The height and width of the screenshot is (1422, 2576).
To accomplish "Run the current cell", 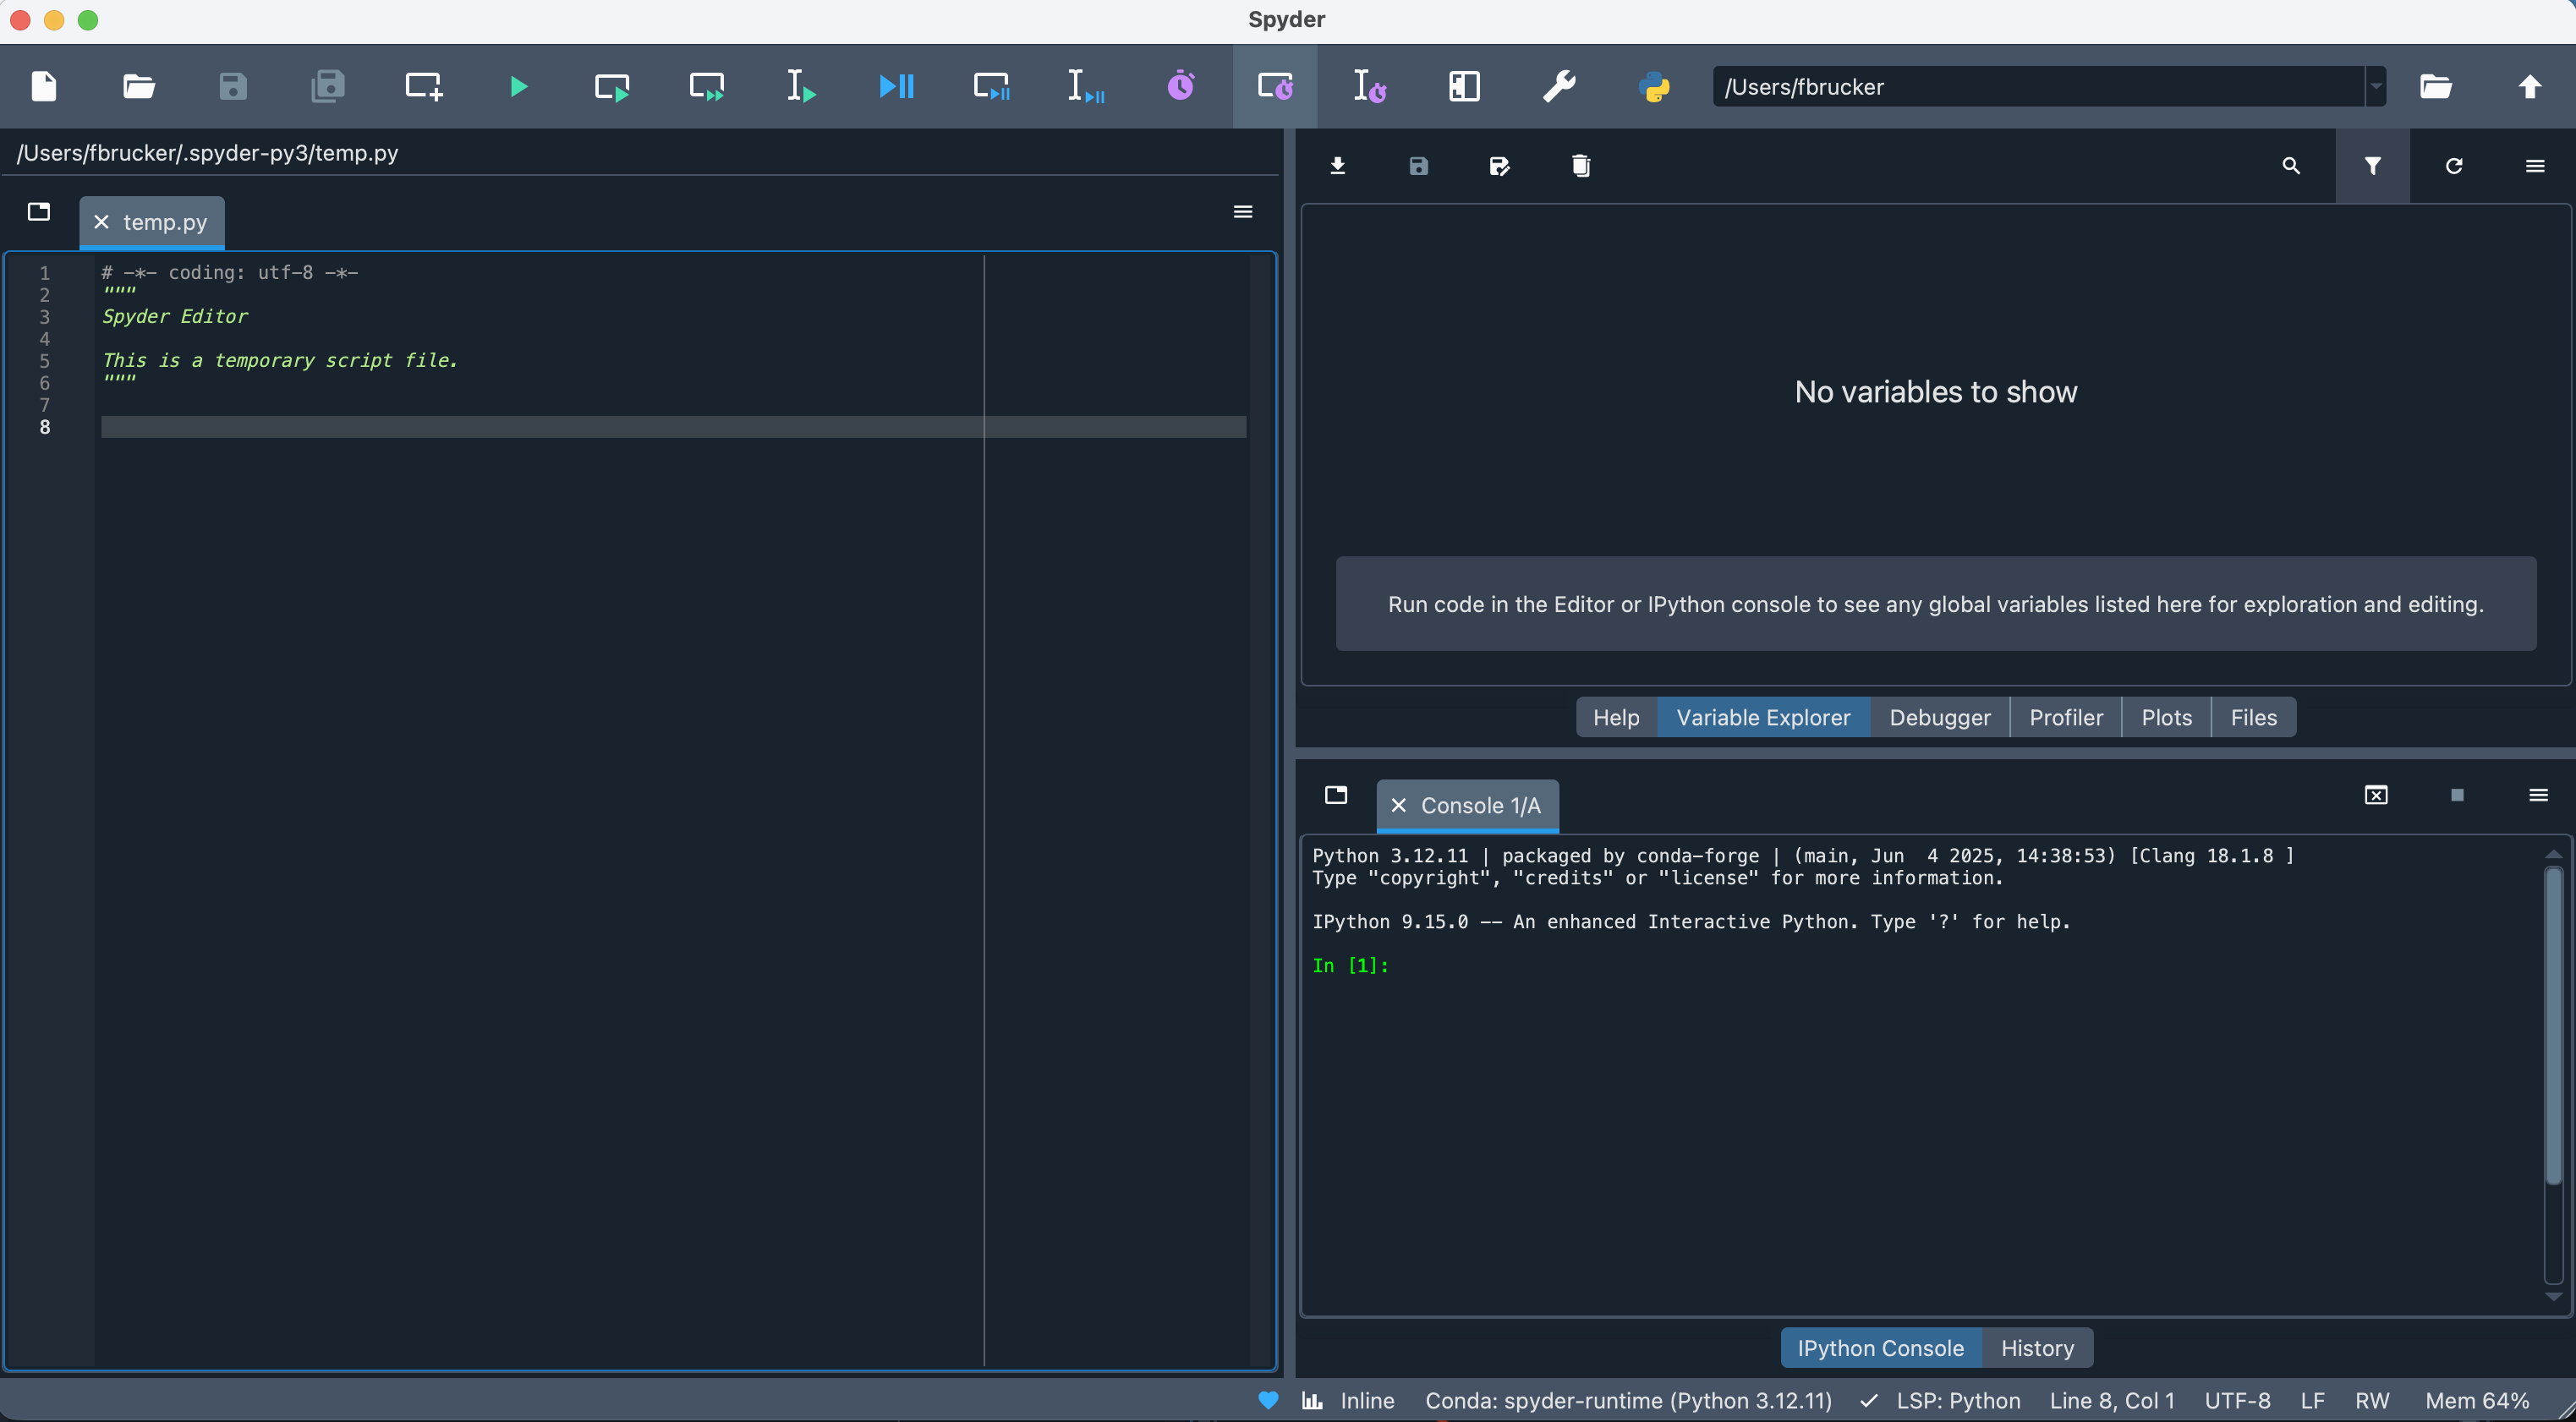I will 612,86.
